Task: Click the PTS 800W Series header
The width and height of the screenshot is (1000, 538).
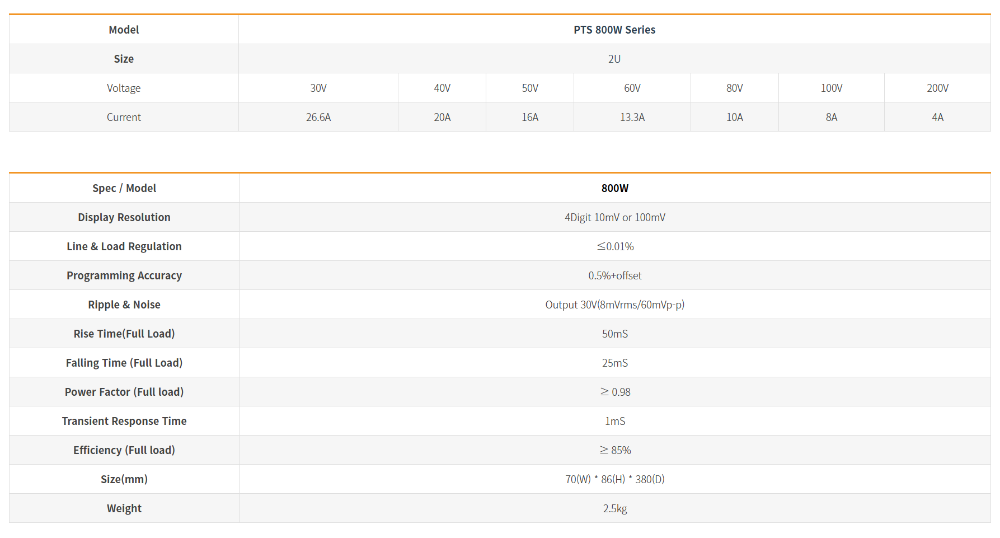Action: 614,30
